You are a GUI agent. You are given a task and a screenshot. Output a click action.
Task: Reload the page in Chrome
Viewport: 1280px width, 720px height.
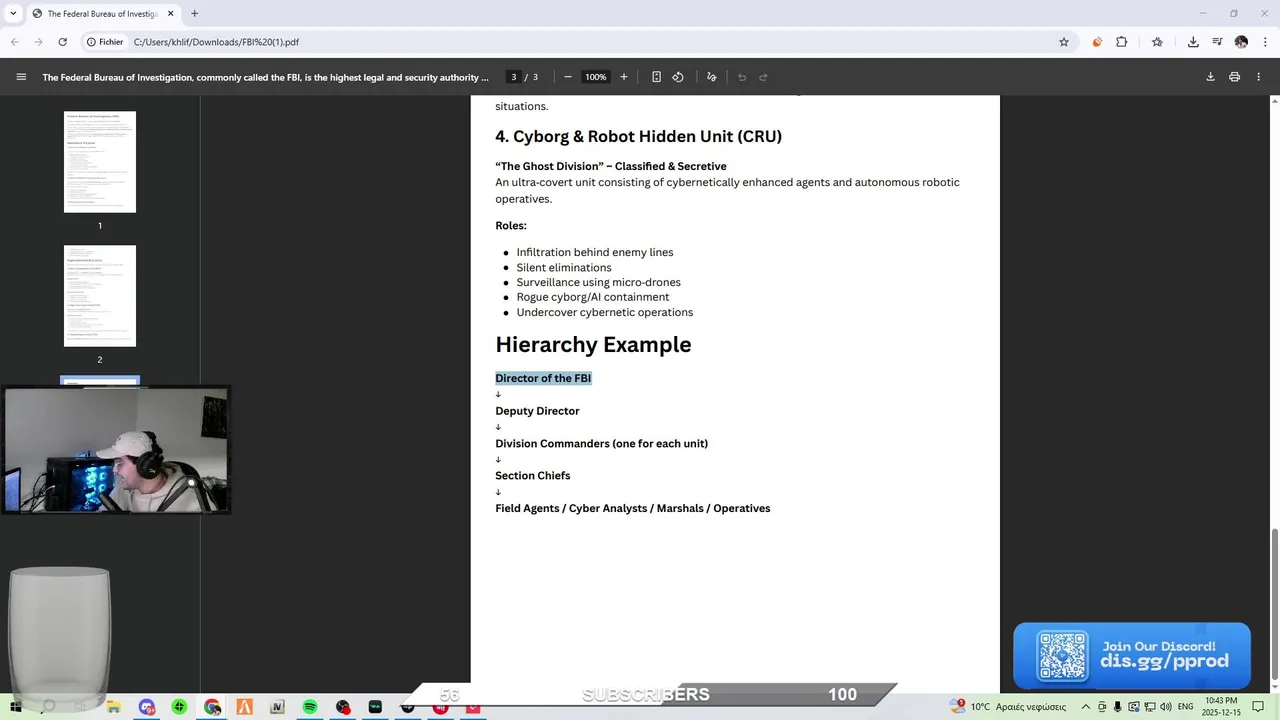(62, 42)
